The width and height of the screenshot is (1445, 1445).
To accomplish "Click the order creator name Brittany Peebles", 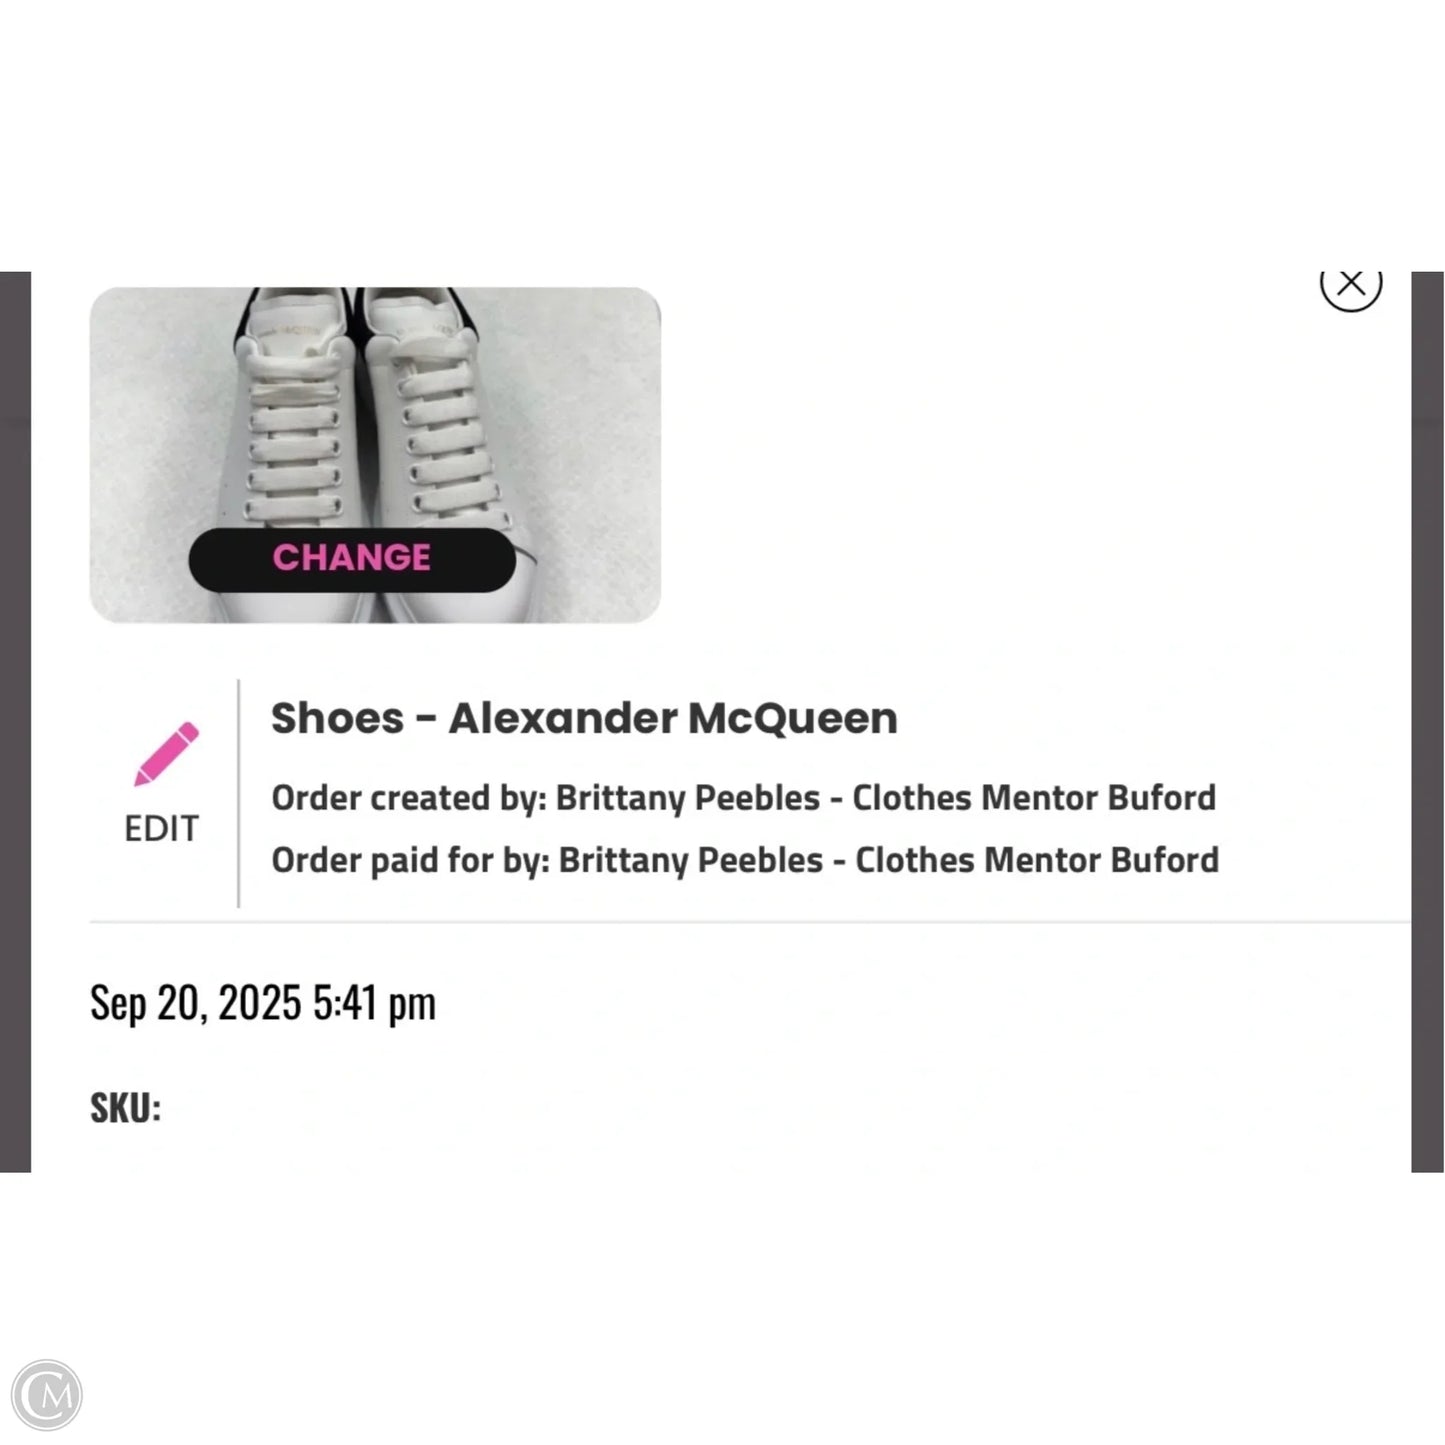I will pyautogui.click(x=686, y=797).
